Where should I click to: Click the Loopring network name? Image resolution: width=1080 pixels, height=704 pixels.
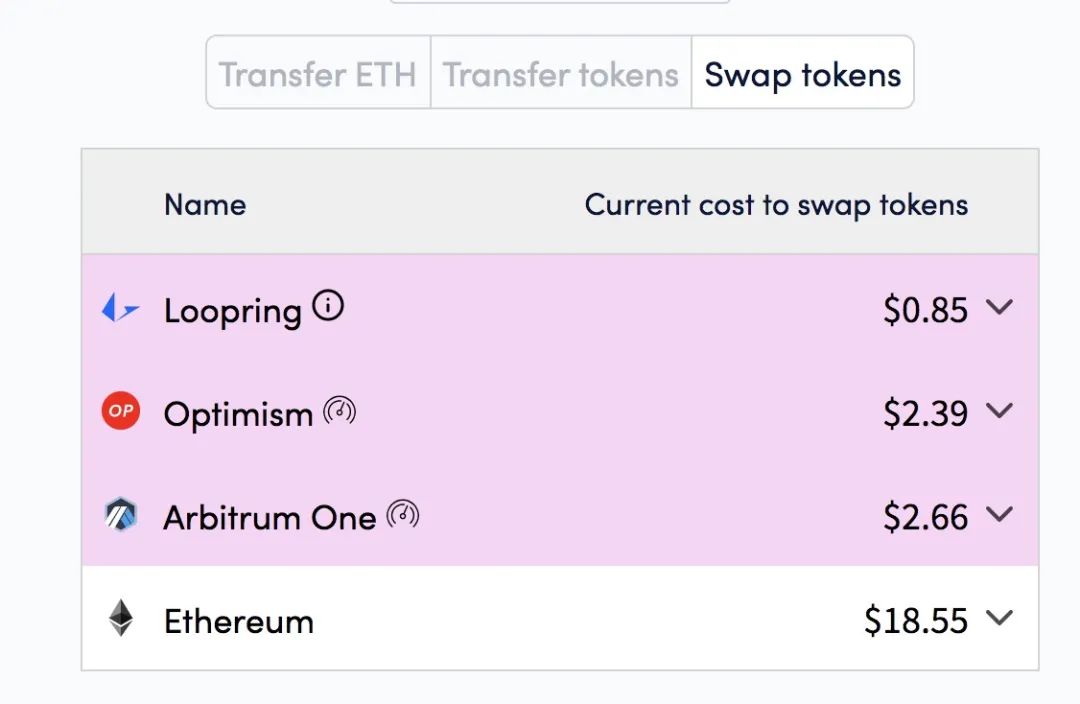[233, 311]
